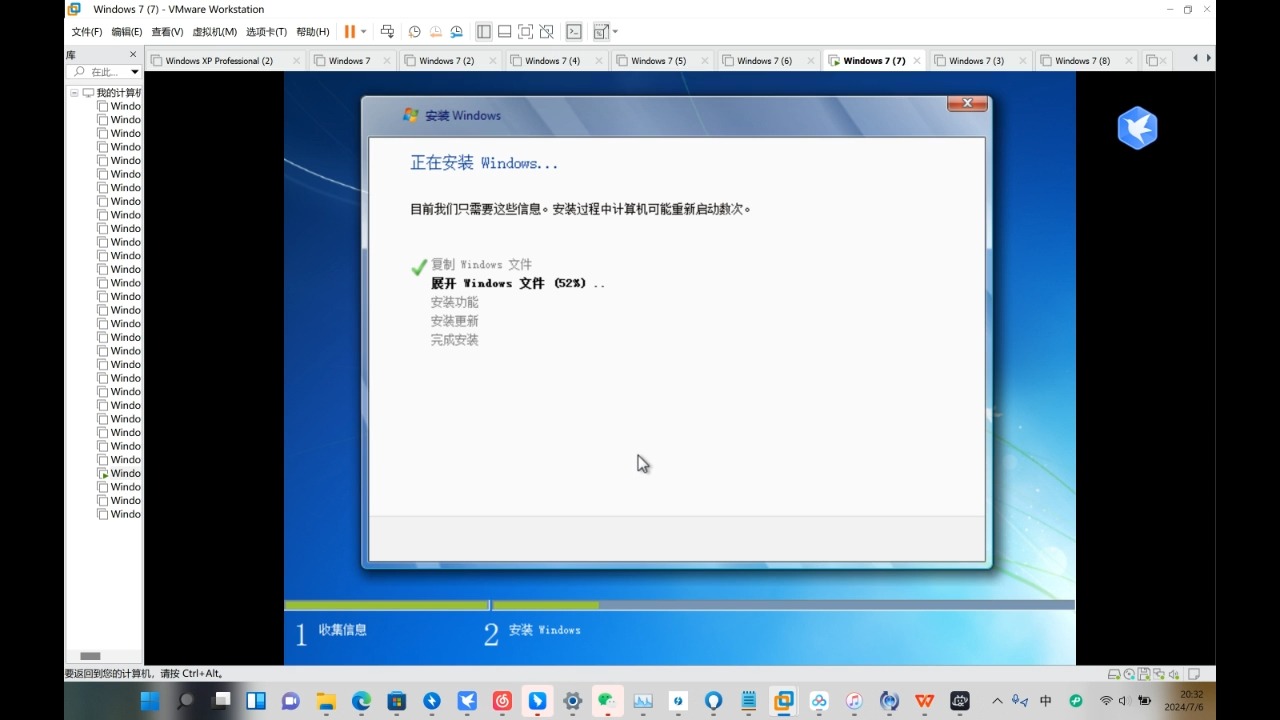Open the 编辑(E) menu
This screenshot has width=1280, height=720.
[x=127, y=32]
